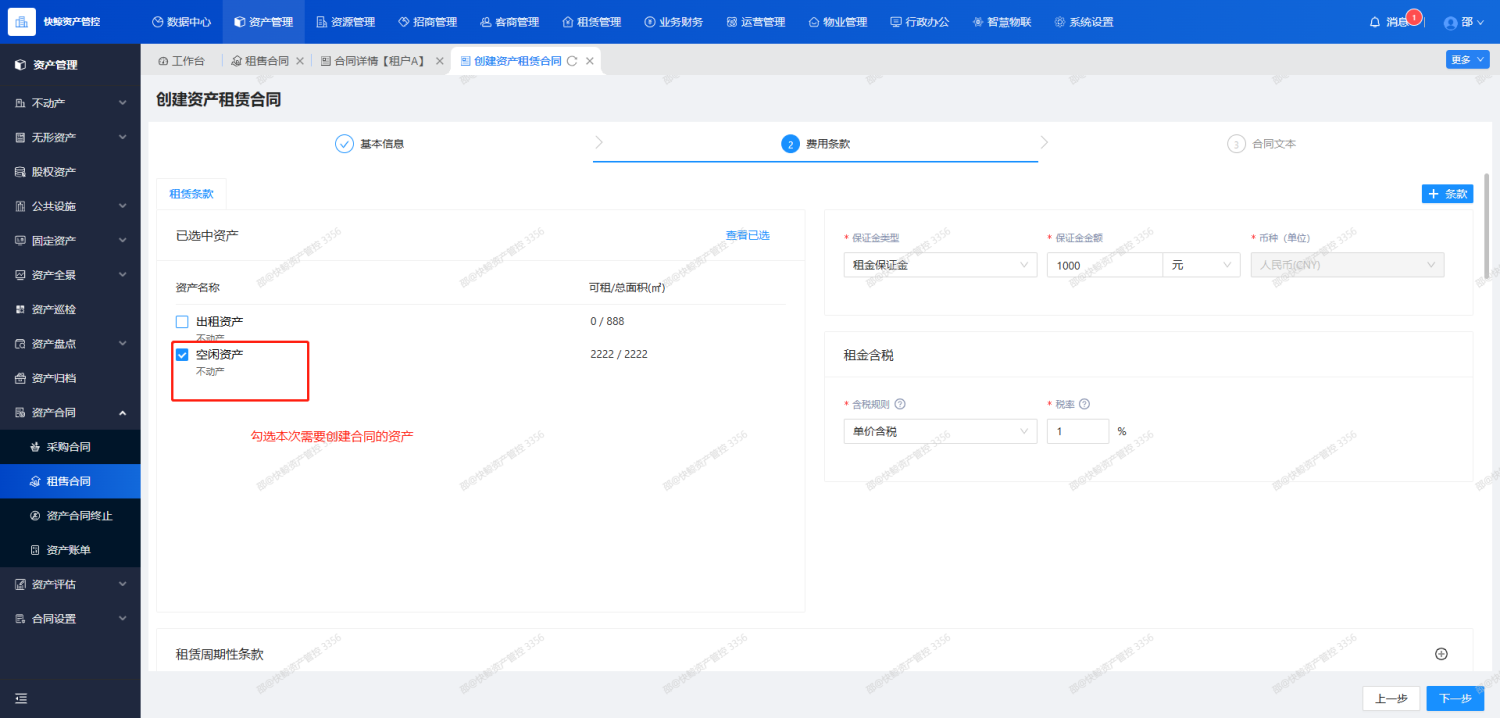
Task: Open the 保证金类型 dropdown
Action: tap(941, 265)
